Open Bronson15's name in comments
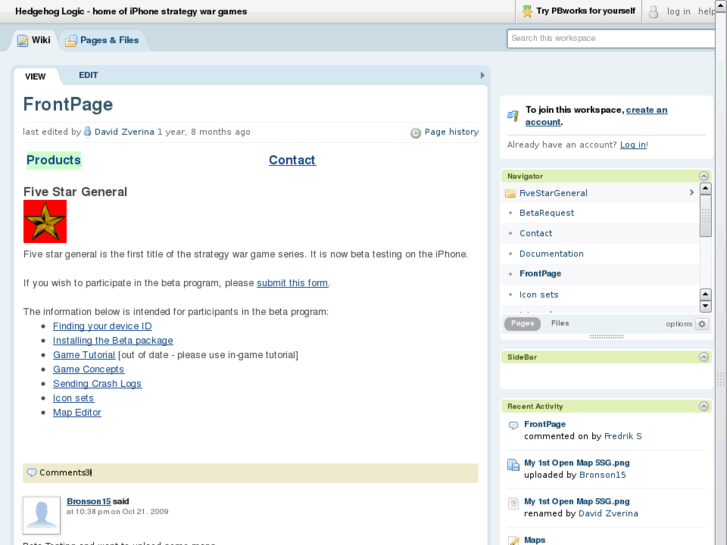The width and height of the screenshot is (727, 545). (89, 501)
